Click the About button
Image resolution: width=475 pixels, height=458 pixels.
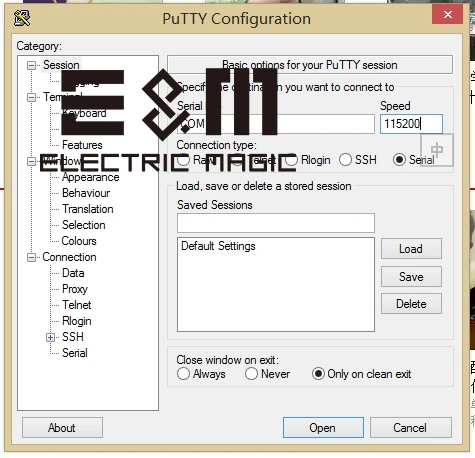[62, 428]
